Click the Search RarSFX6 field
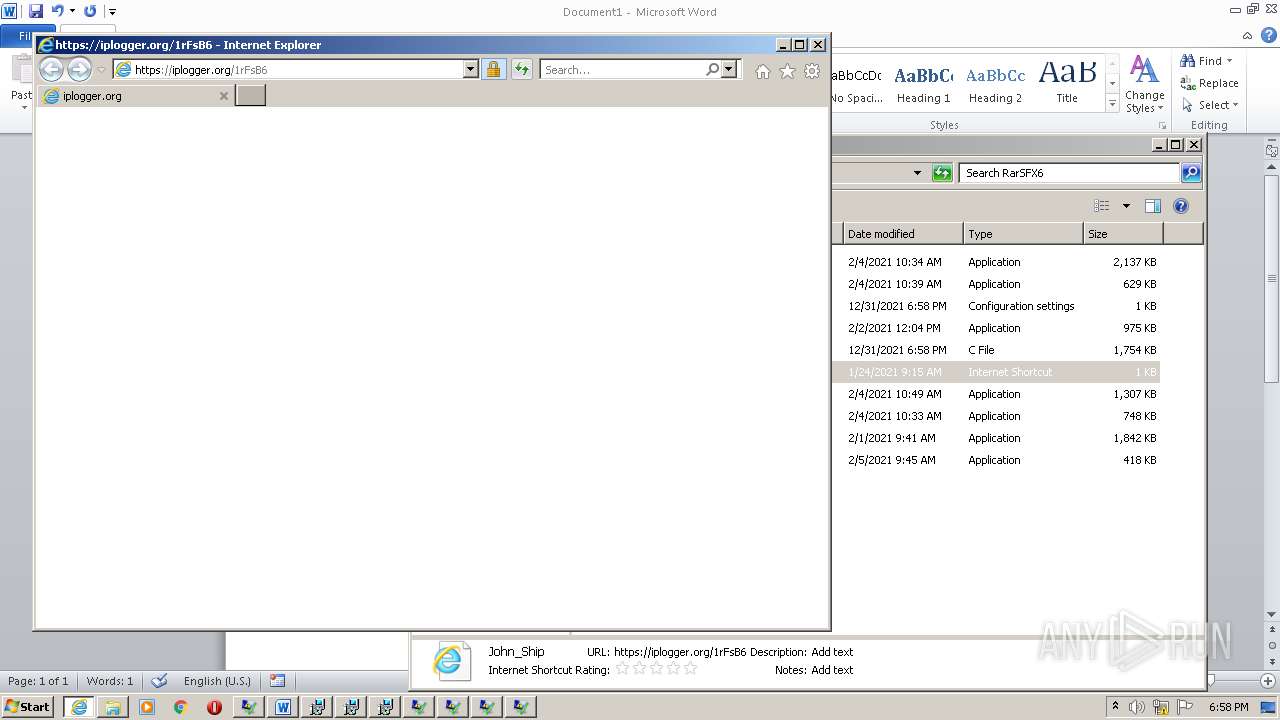 1069,173
